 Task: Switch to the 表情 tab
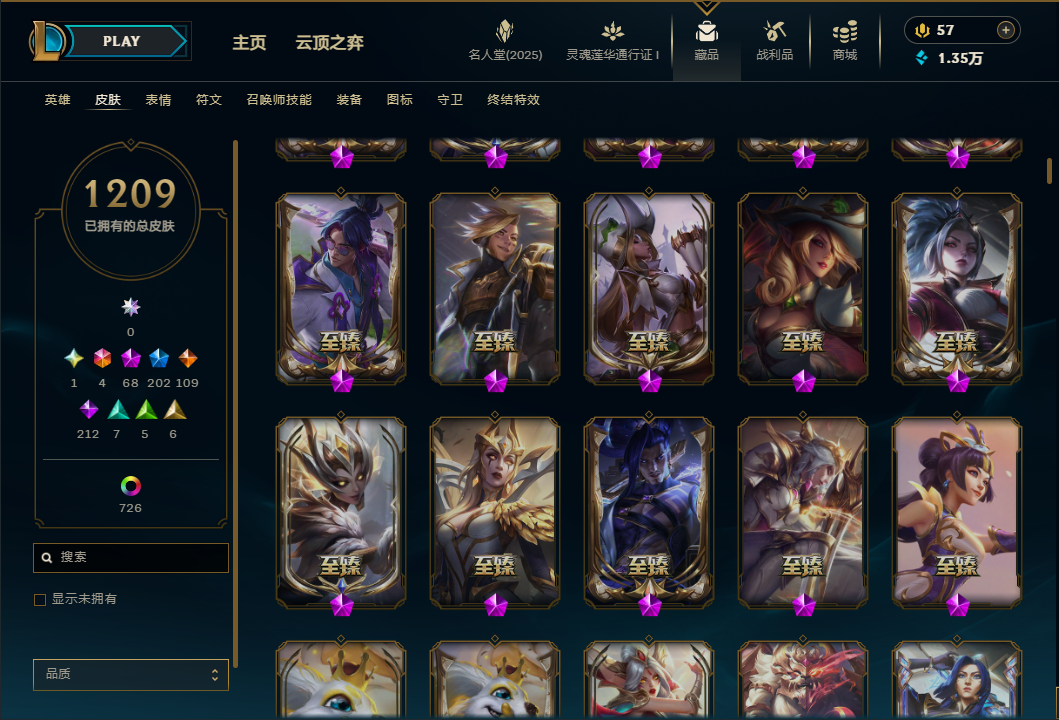point(158,100)
